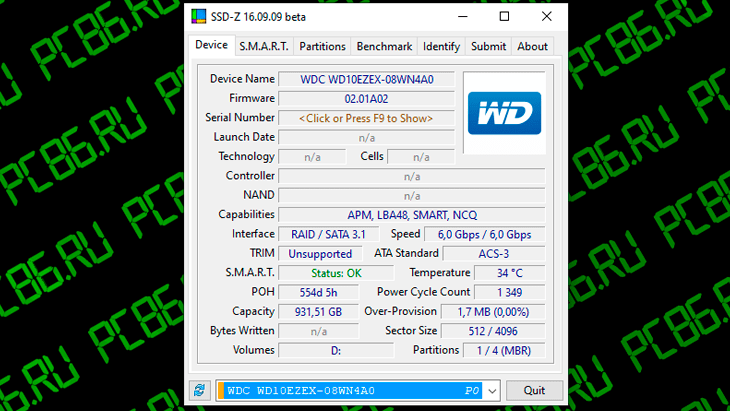Click the WD manufacturer logo
The width and height of the screenshot is (730, 411).
click(x=504, y=113)
